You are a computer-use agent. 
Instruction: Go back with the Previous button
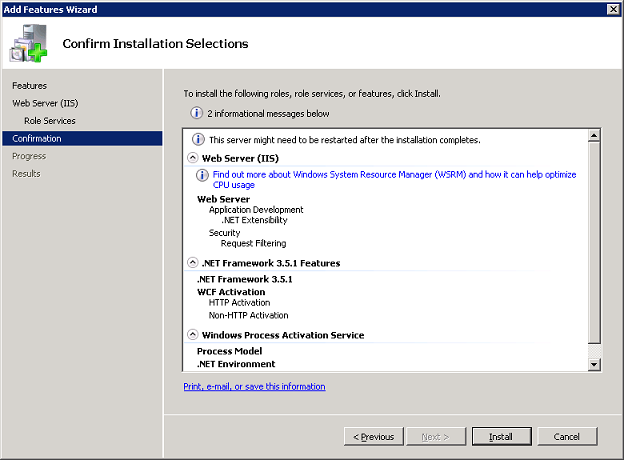click(374, 437)
